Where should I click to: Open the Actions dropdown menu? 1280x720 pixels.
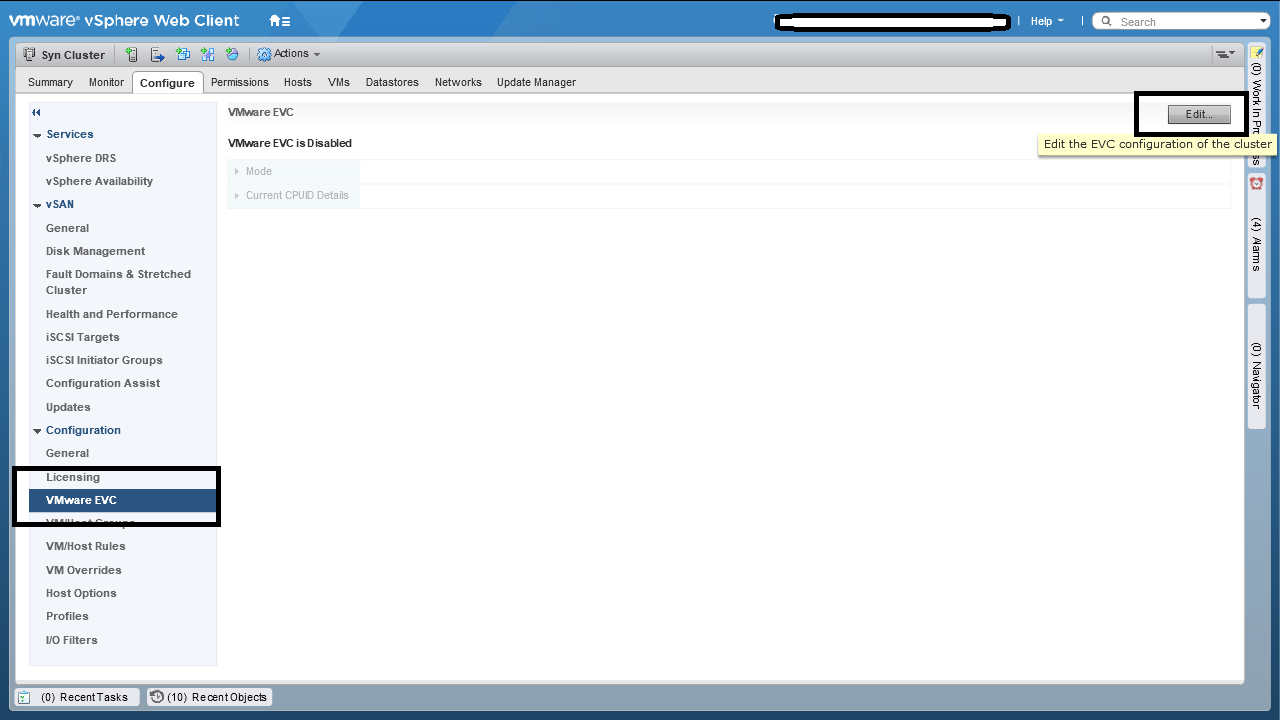(x=289, y=54)
